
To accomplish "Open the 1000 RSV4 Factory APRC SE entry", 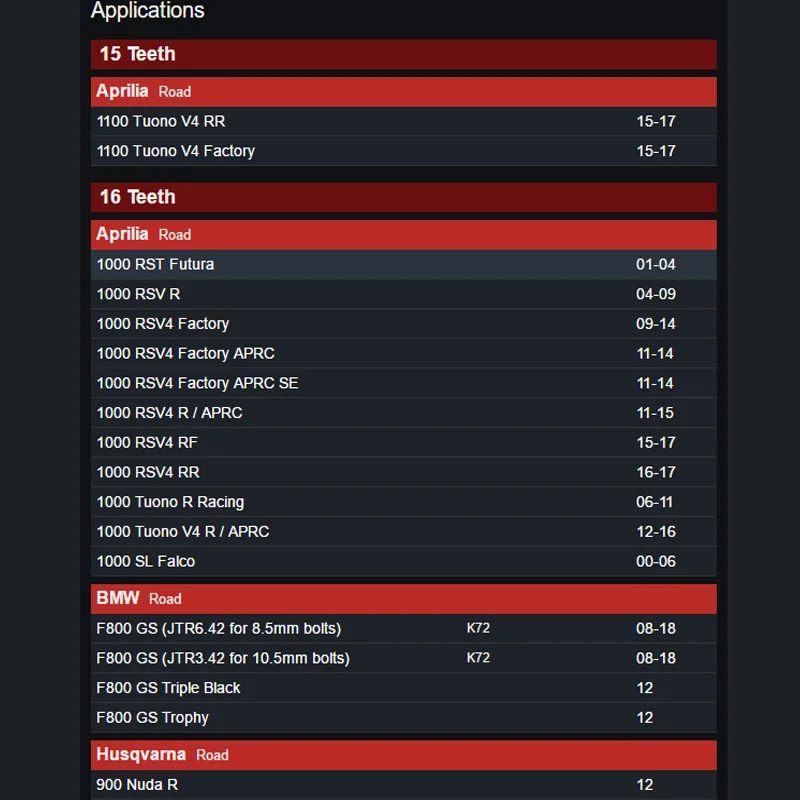I will coord(404,383).
